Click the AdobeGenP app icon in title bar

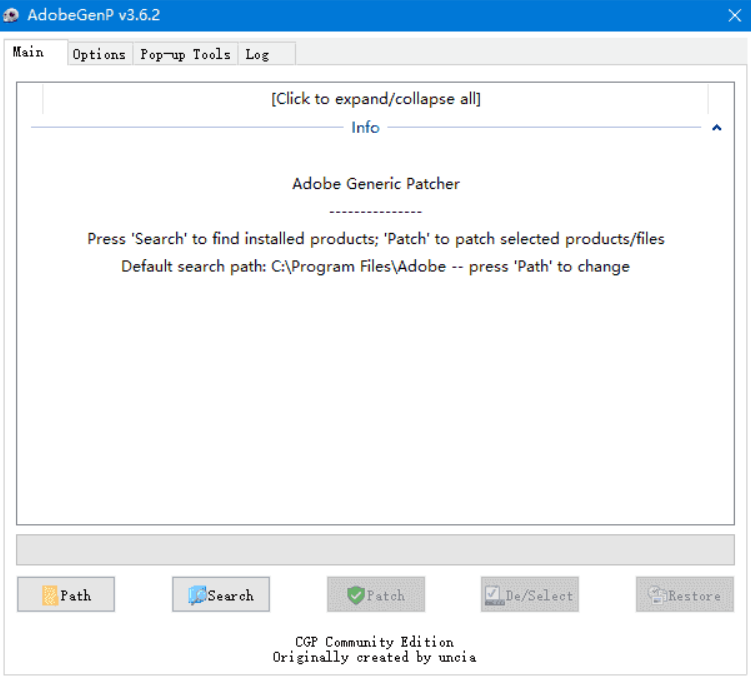click(x=12, y=15)
